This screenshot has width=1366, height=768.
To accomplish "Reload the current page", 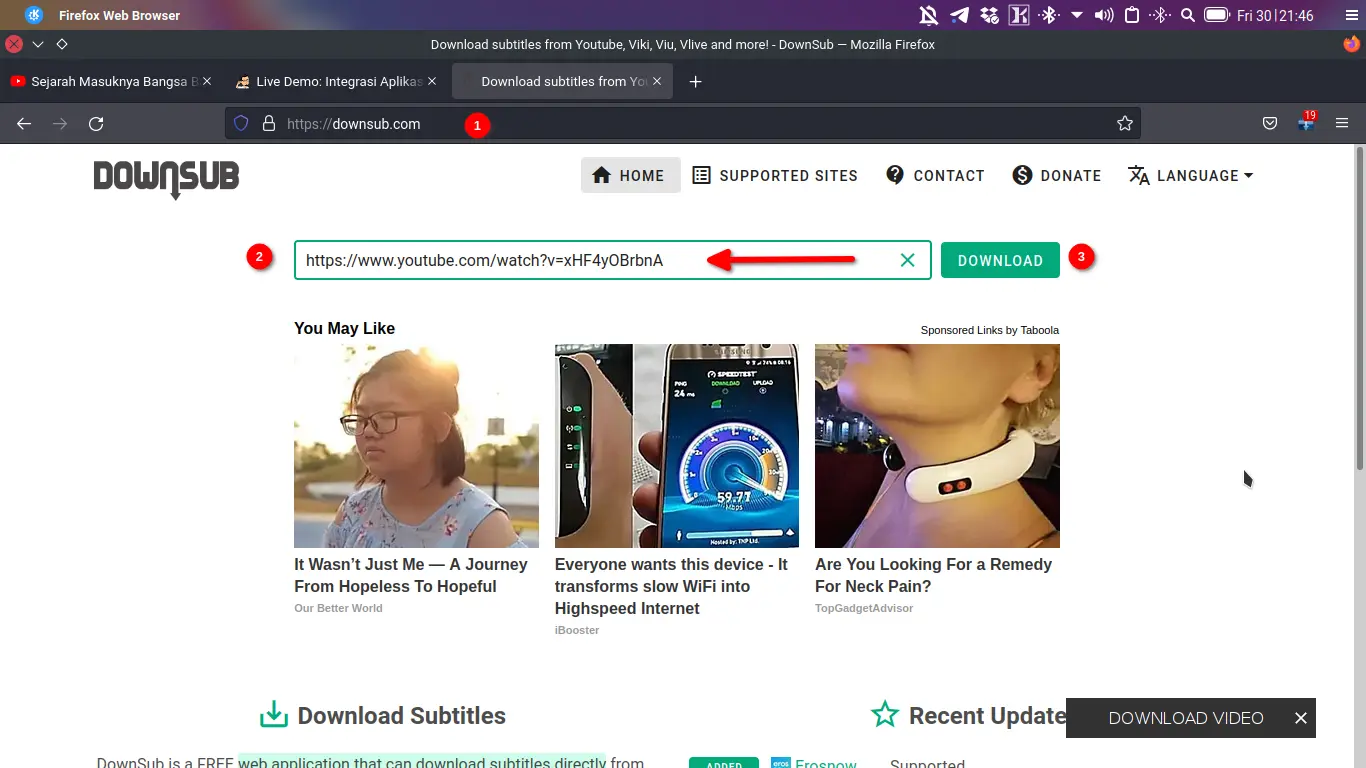I will click(96, 124).
